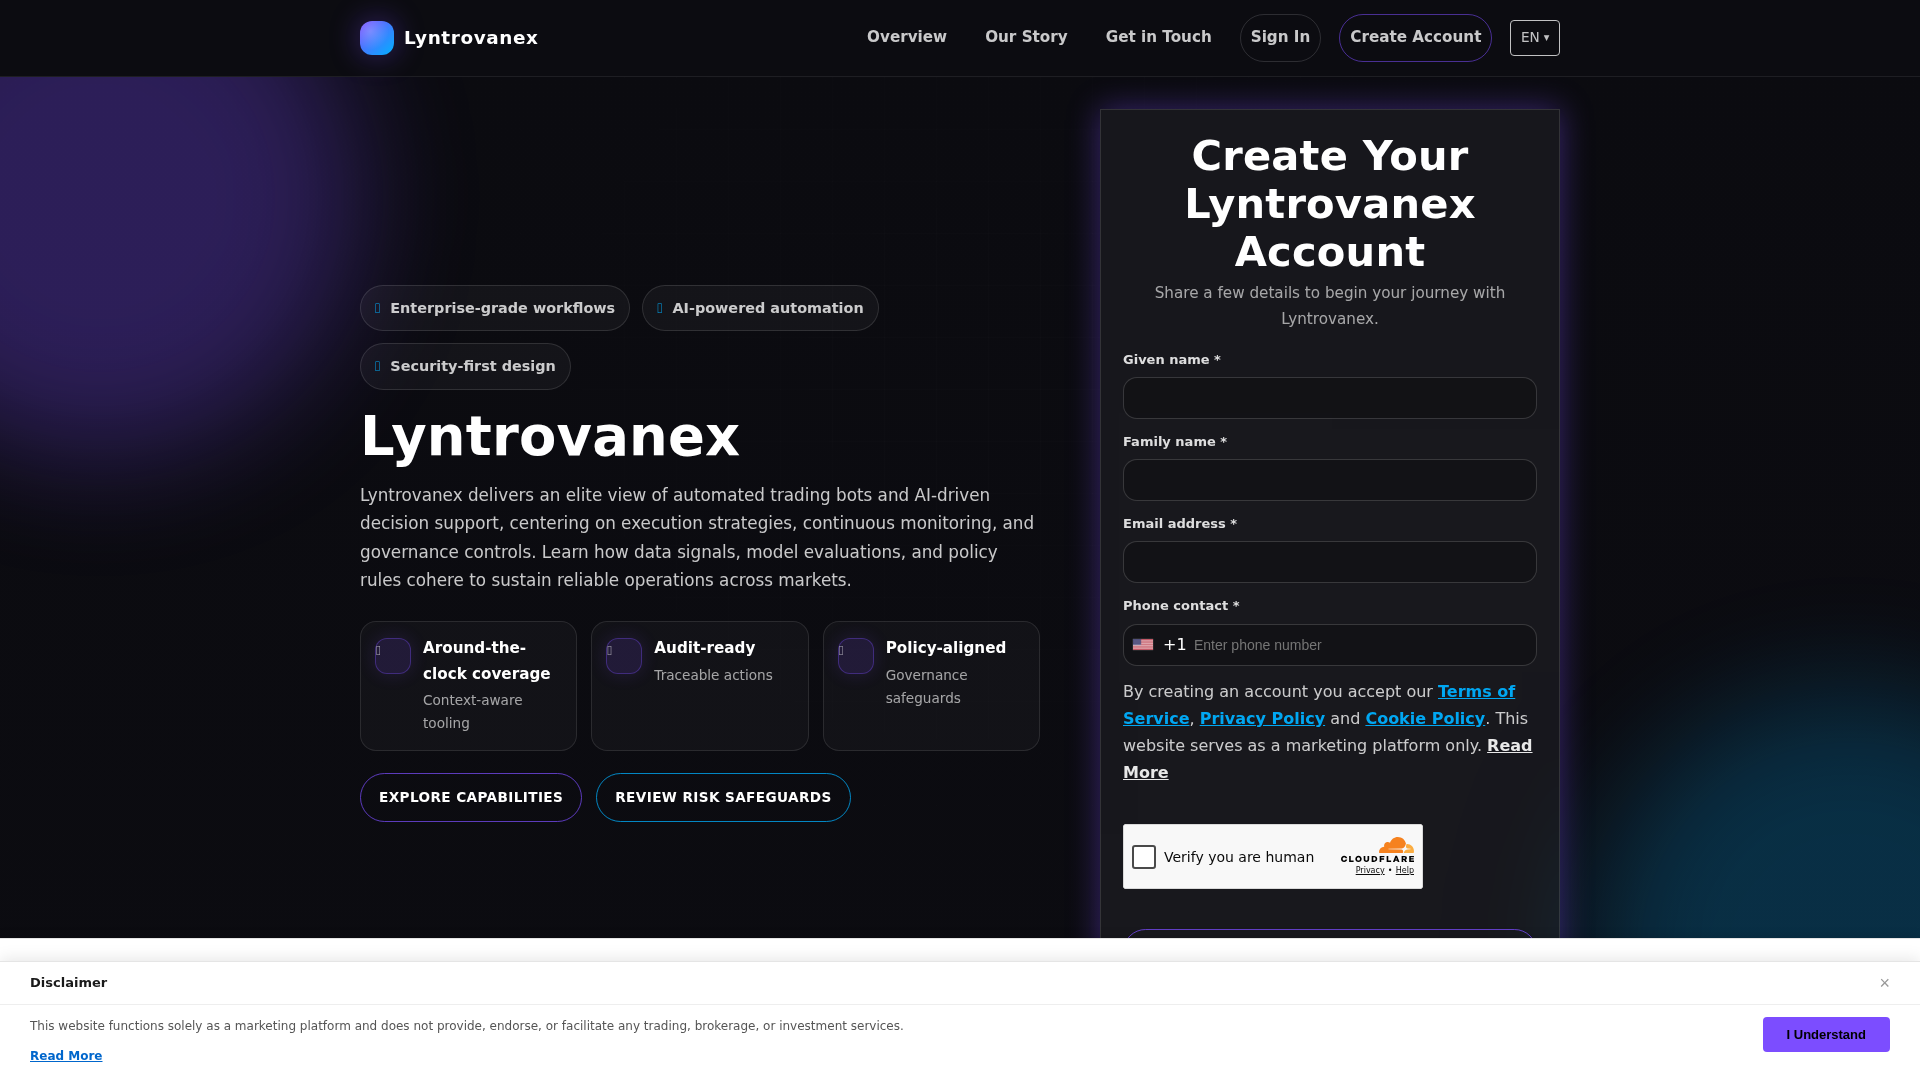Go to Our Story page
This screenshot has width=1920, height=1080.
(1026, 37)
